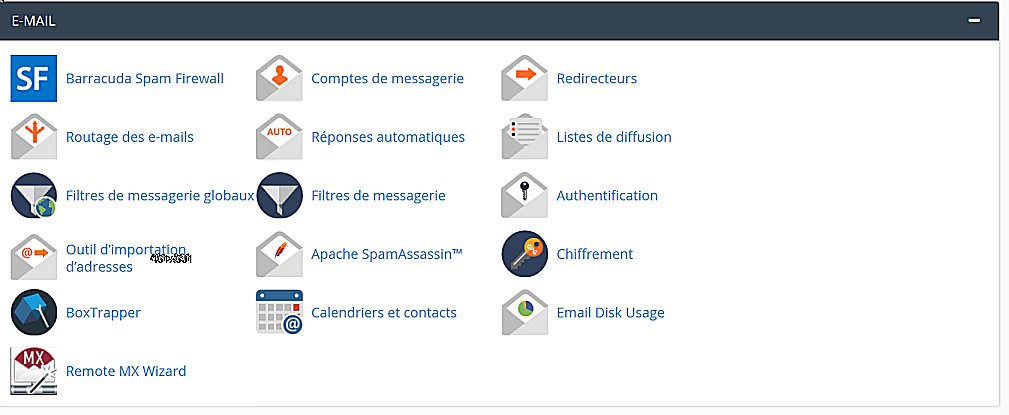Click the Filtres de messagerie funnel icon
1009x415 pixels.
[279, 196]
